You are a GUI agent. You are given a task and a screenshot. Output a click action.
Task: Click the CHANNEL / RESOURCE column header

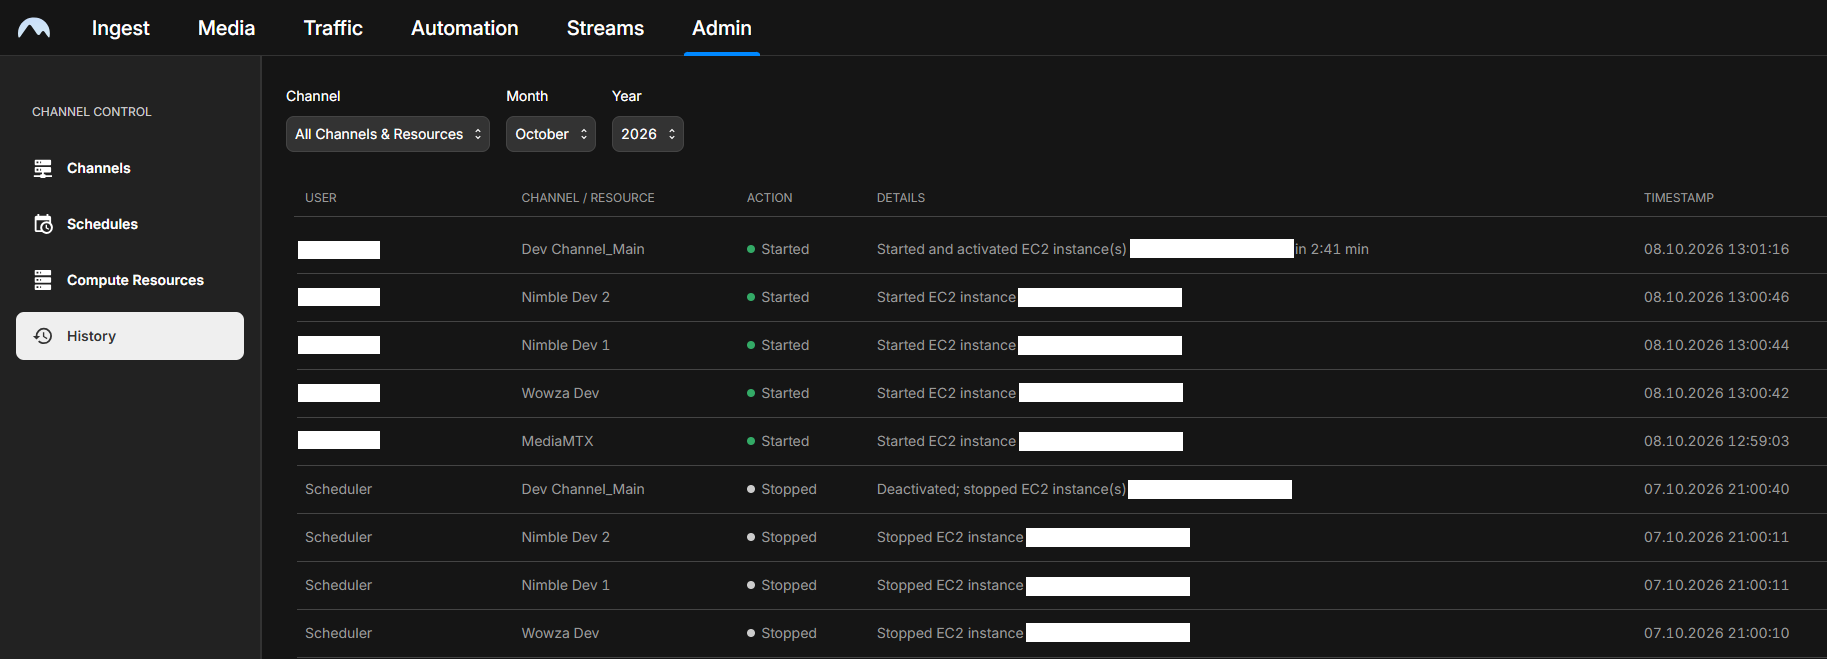588,198
